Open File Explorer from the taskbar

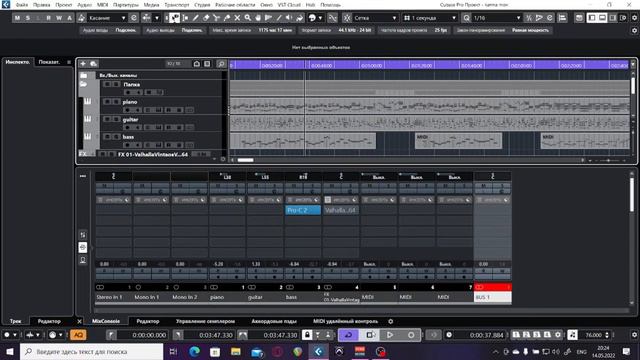tap(236, 351)
